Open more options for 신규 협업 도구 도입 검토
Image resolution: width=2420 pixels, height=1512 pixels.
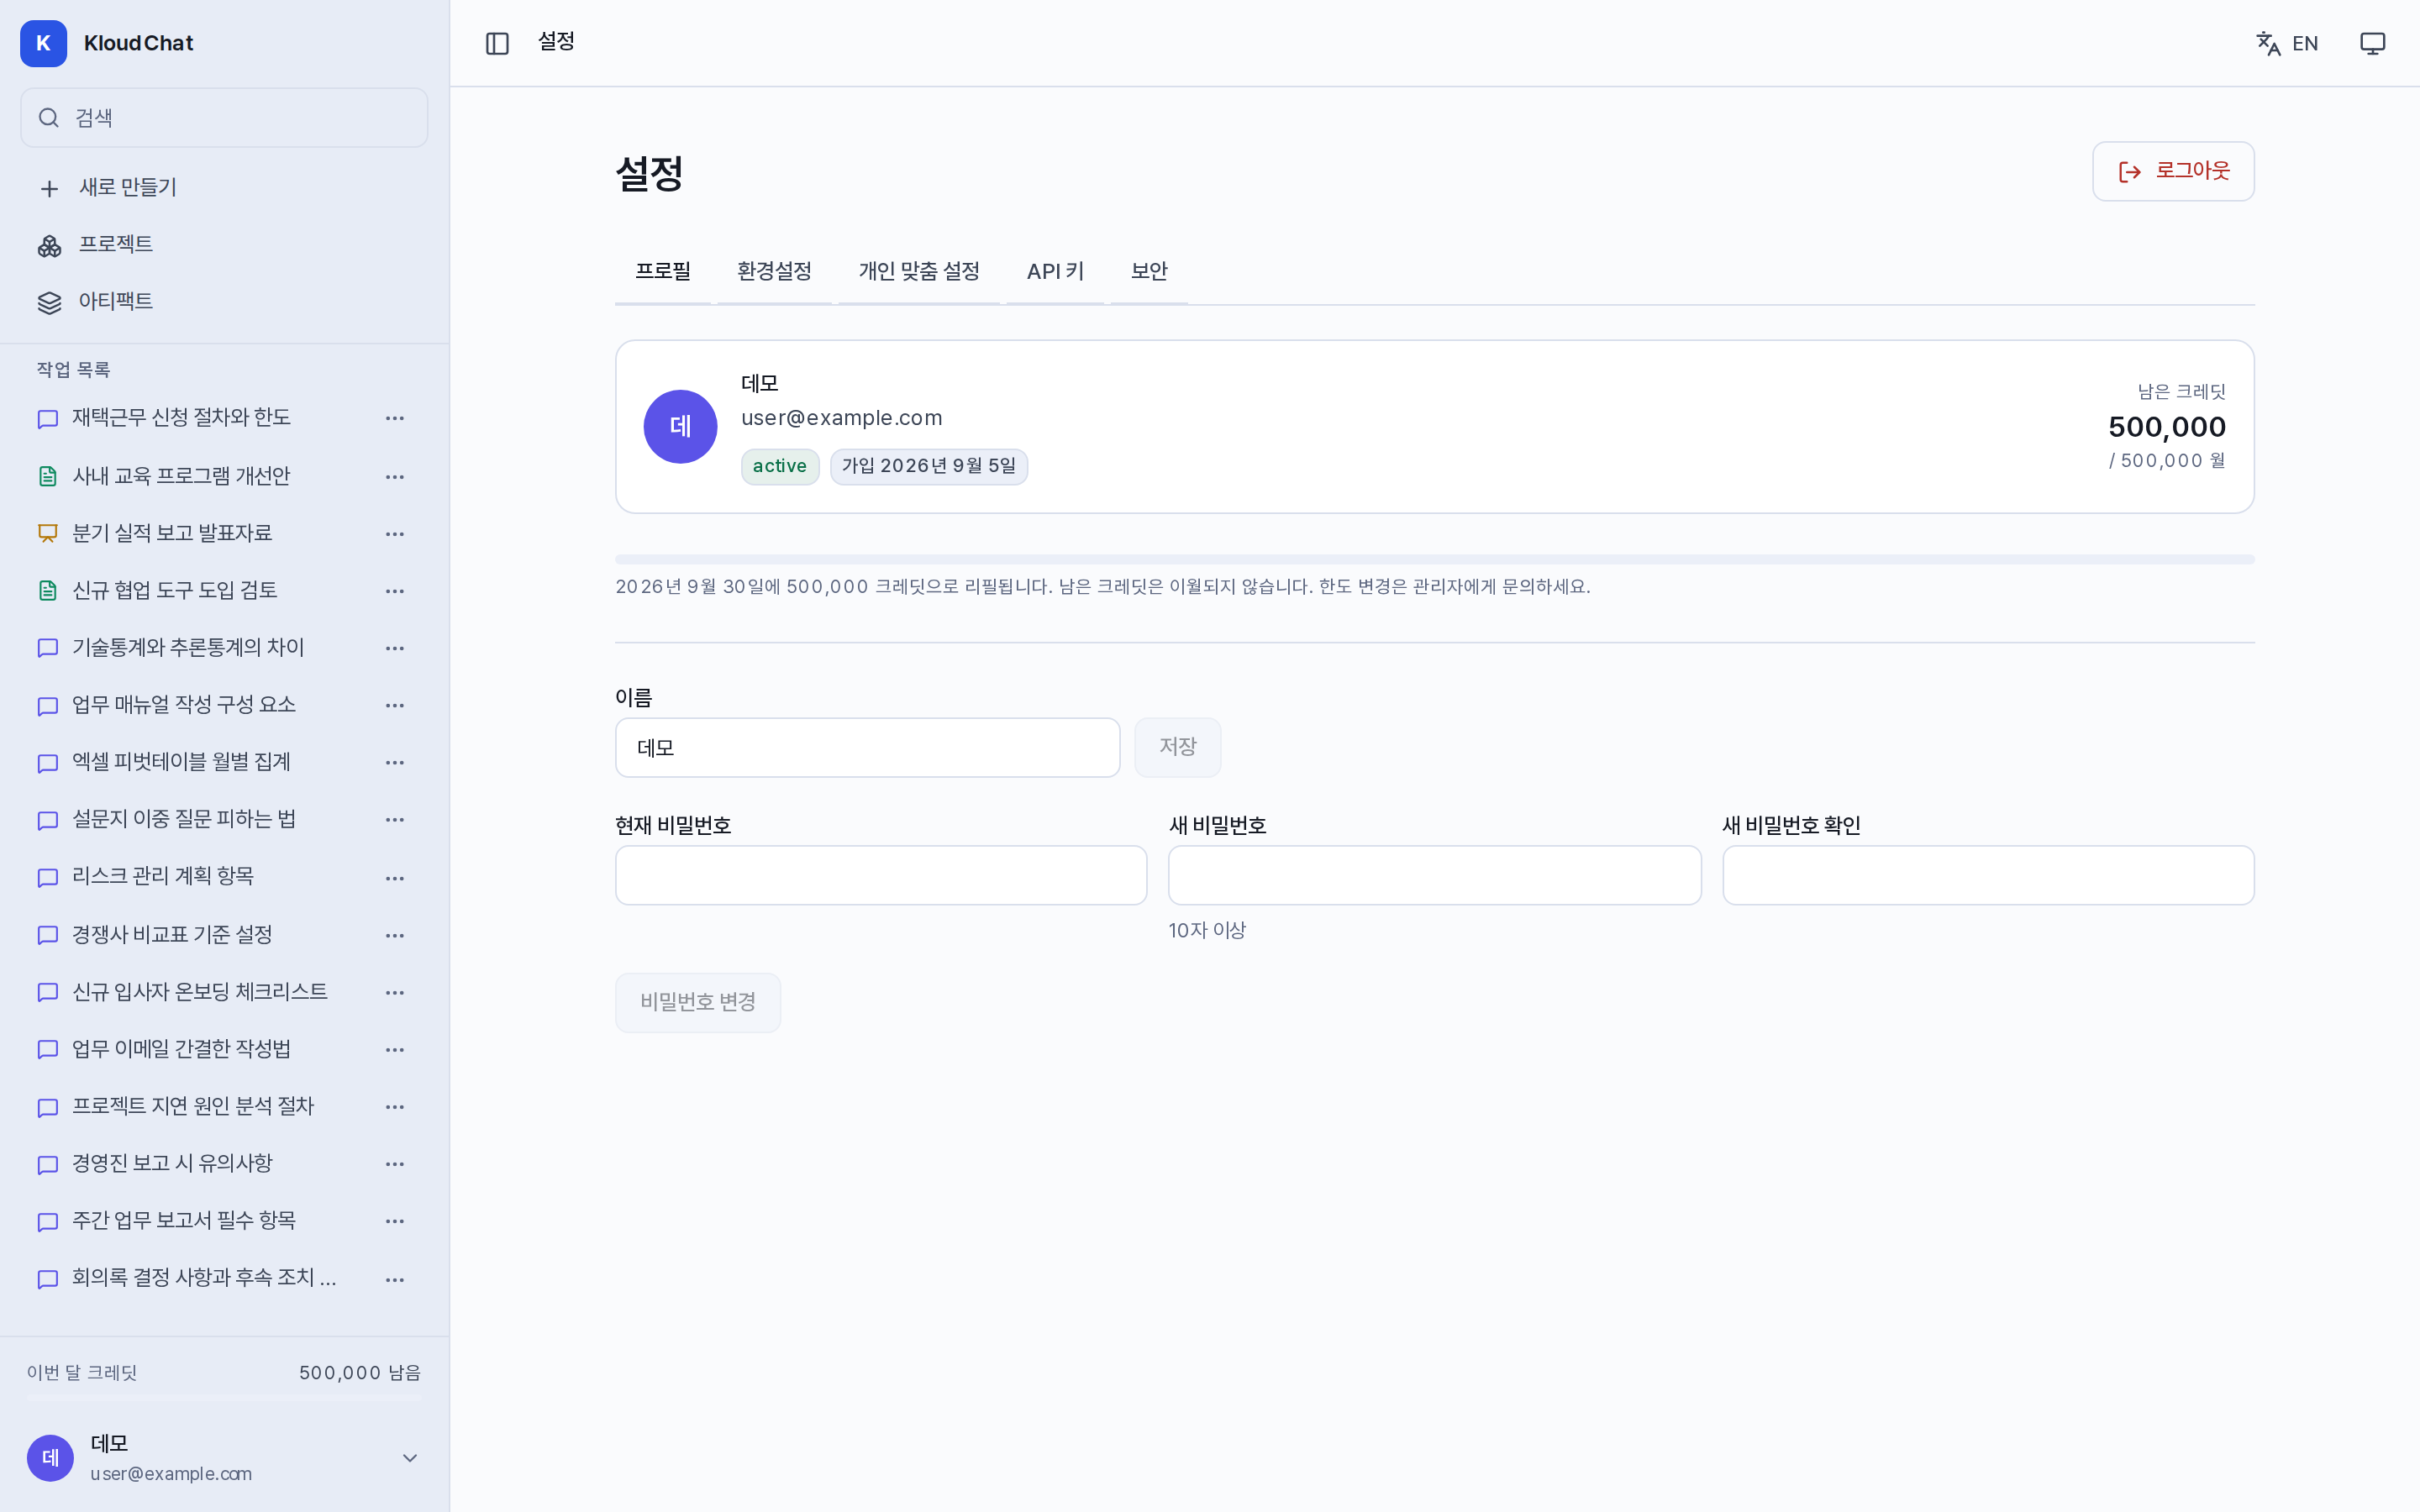point(395,590)
